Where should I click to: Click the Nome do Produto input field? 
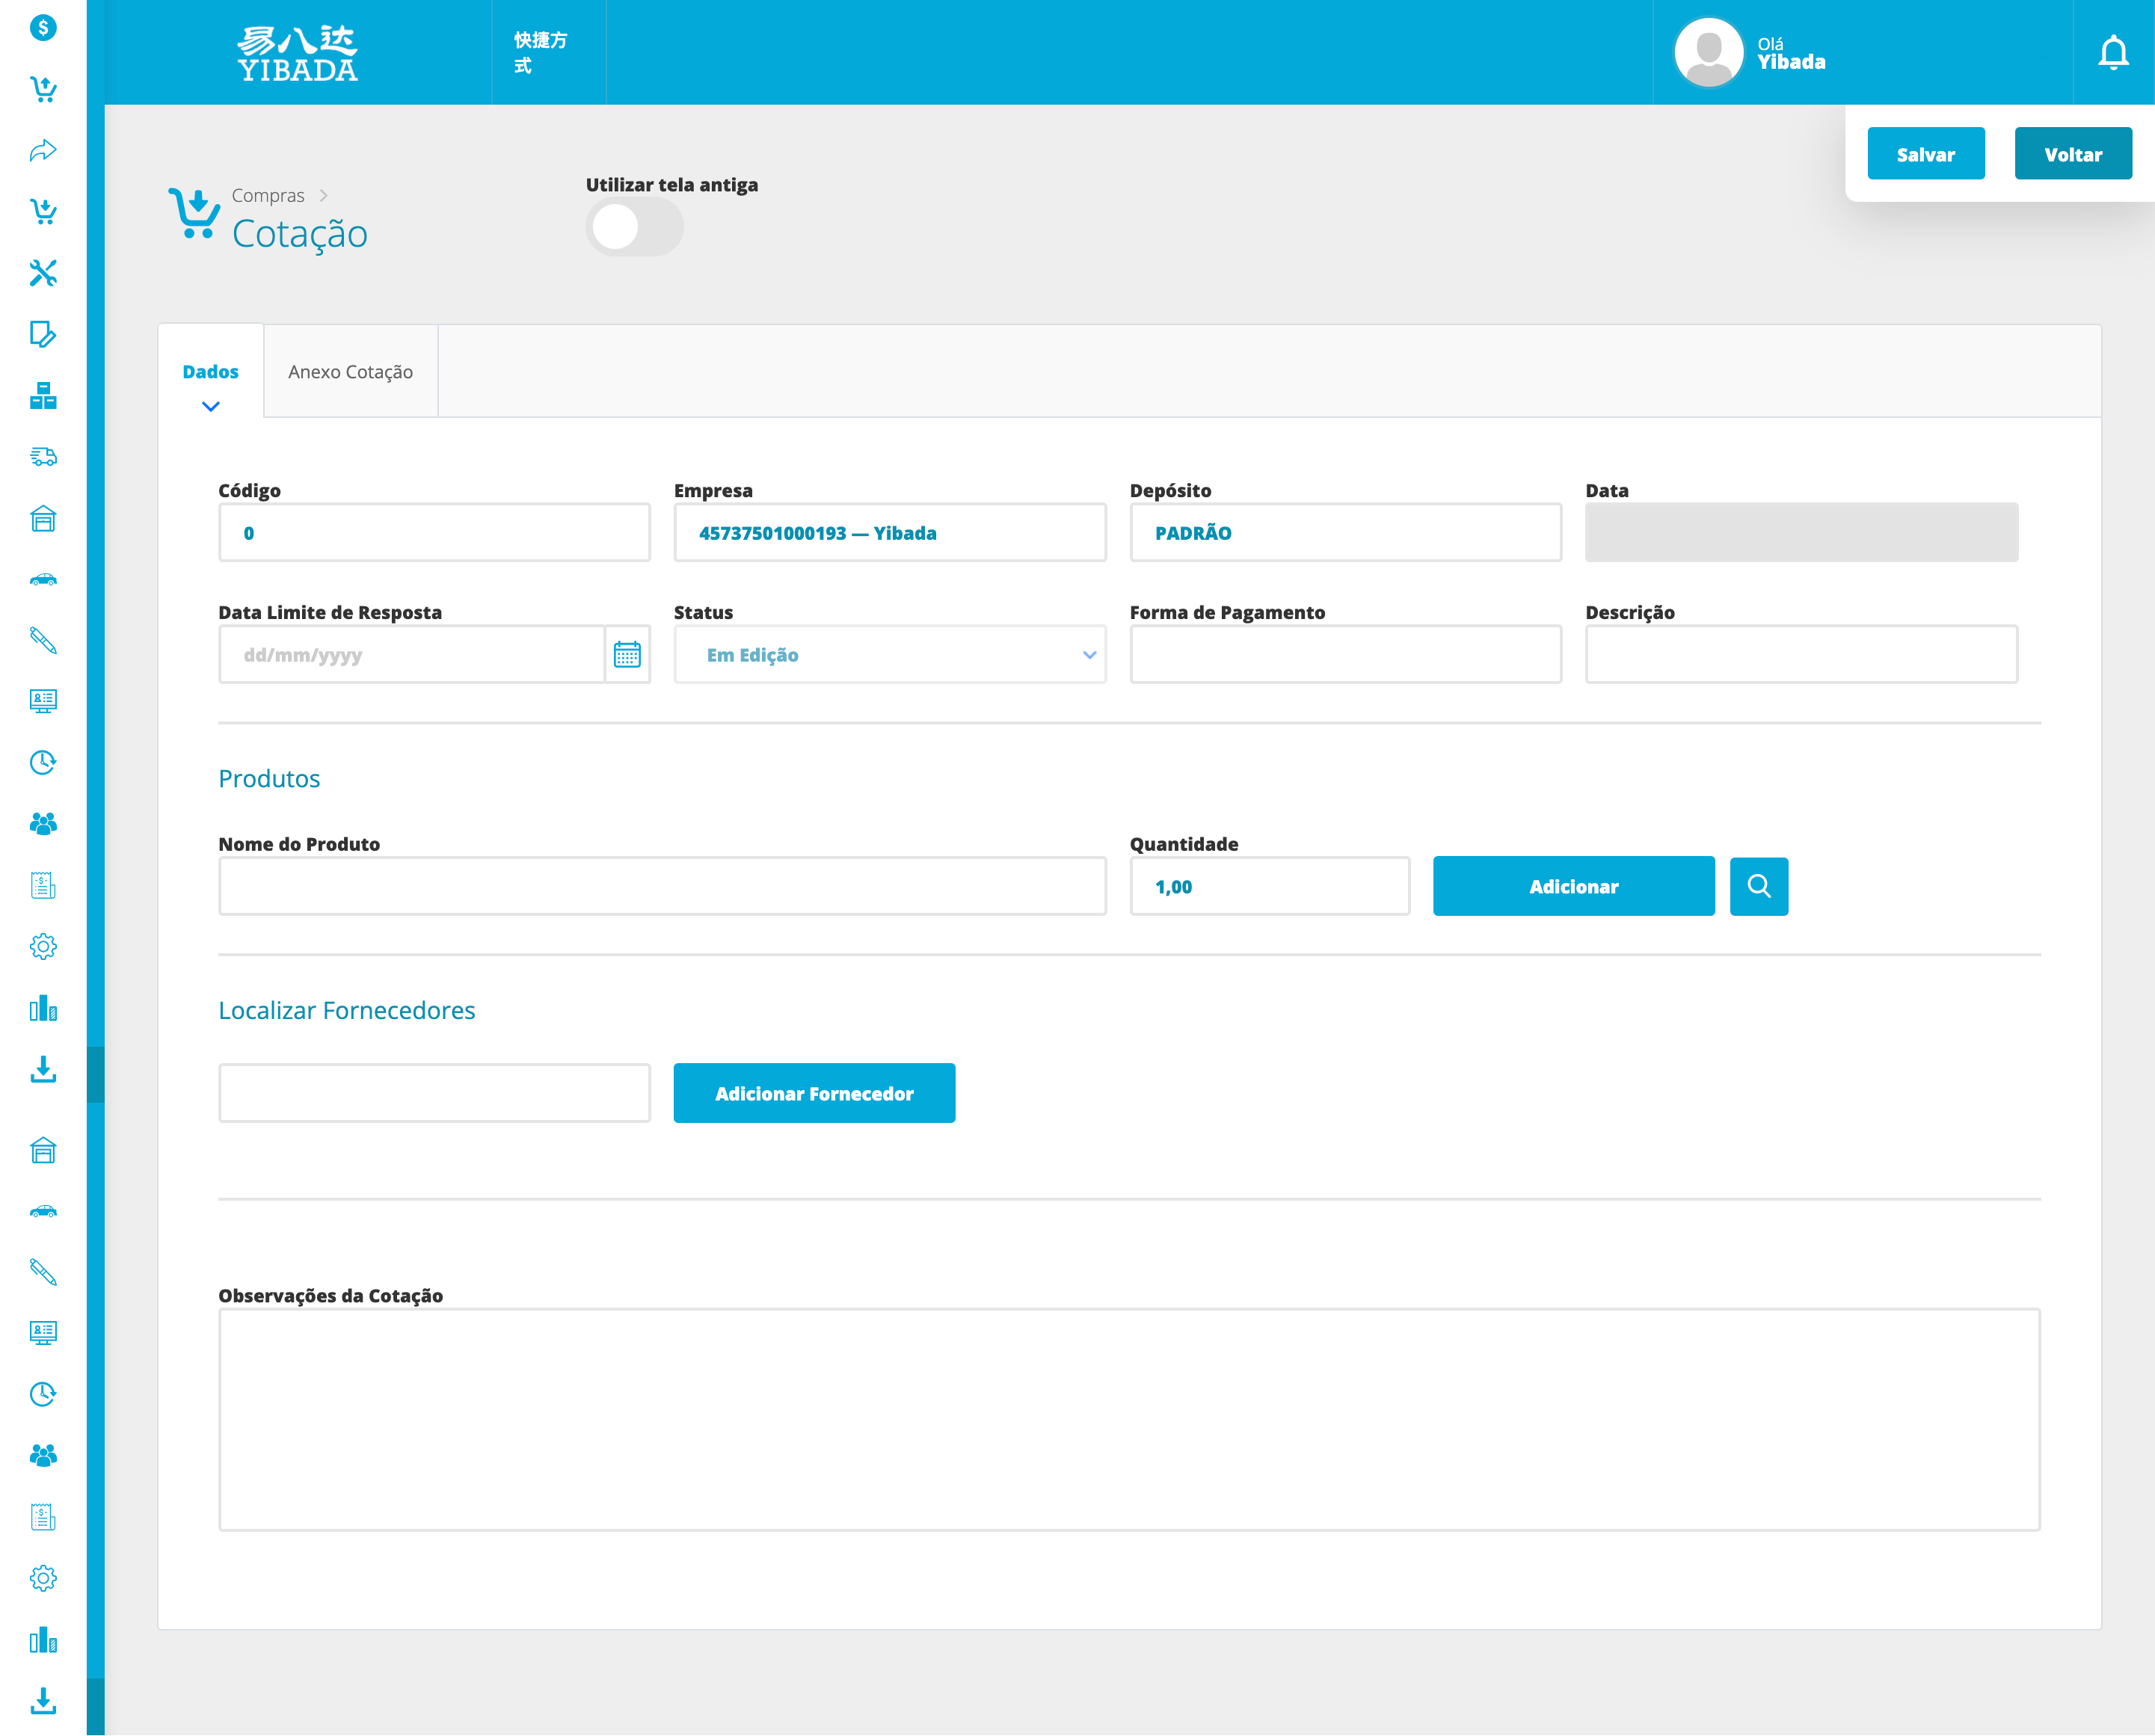pyautogui.click(x=662, y=886)
